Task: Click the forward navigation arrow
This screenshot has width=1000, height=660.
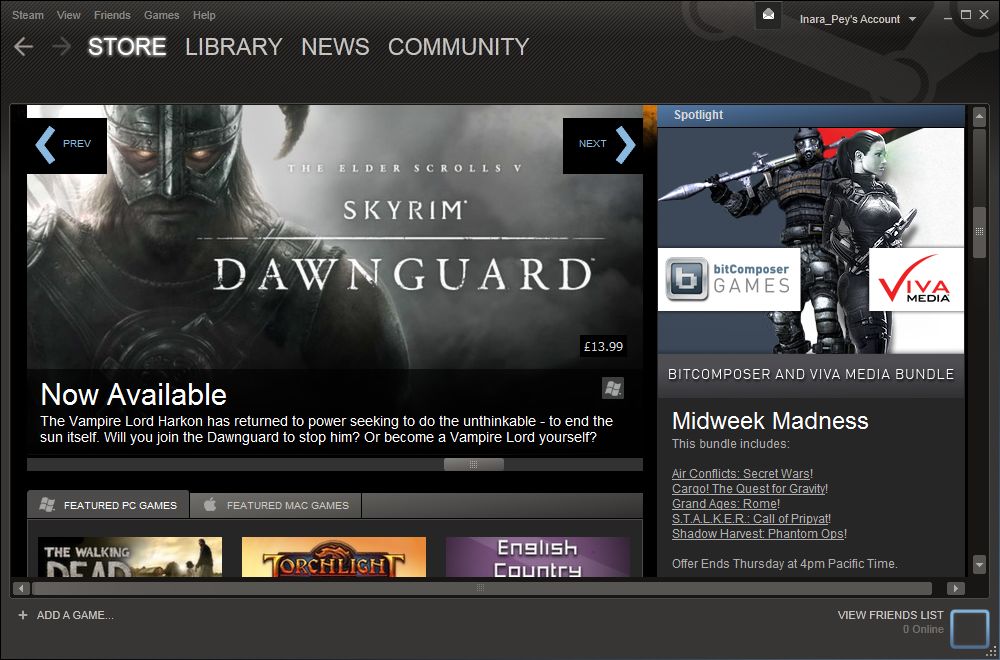Action: (61, 47)
